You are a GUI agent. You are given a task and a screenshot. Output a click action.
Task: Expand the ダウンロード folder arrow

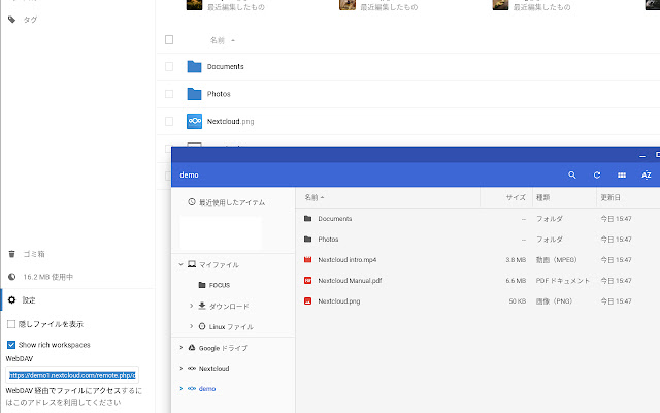point(191,306)
